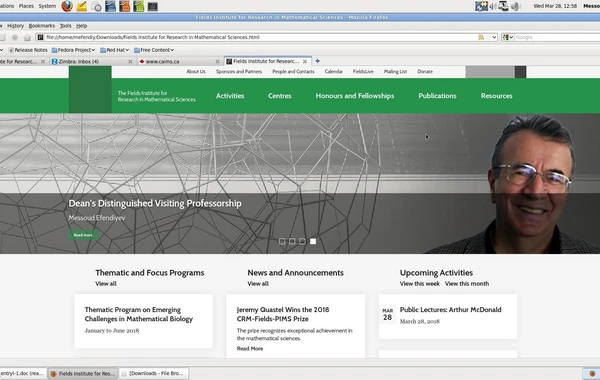
Task: Open the Tools menu
Action: 65,26
